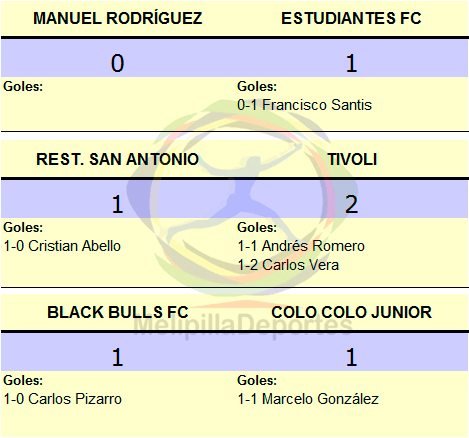Select the Cristian Abello goal entry
Viewport: 469px width, 438px height.
pyautogui.click(x=62, y=246)
